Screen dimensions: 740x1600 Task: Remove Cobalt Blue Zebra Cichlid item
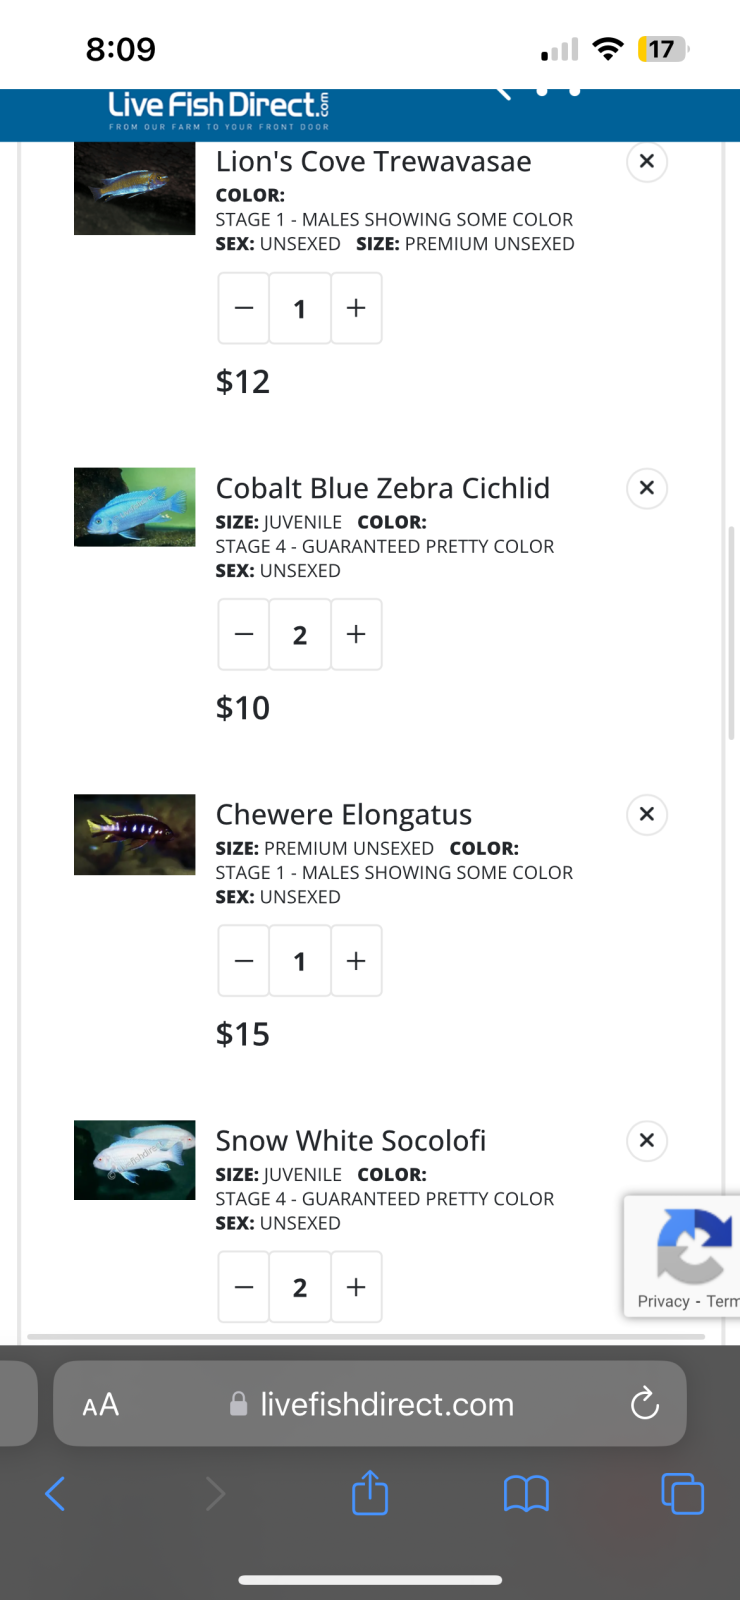tap(647, 488)
